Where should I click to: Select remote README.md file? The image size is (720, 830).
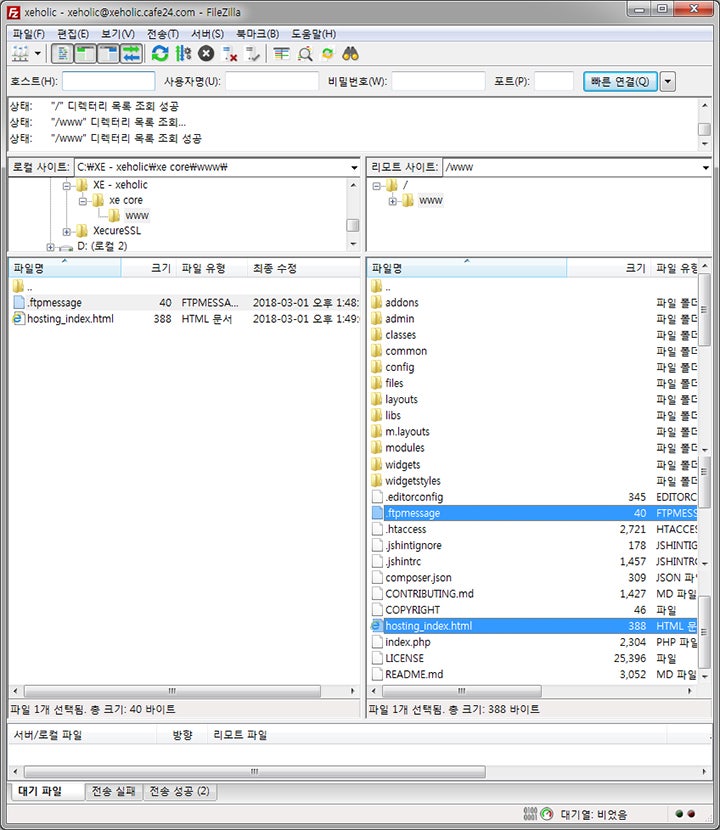(533, 674)
